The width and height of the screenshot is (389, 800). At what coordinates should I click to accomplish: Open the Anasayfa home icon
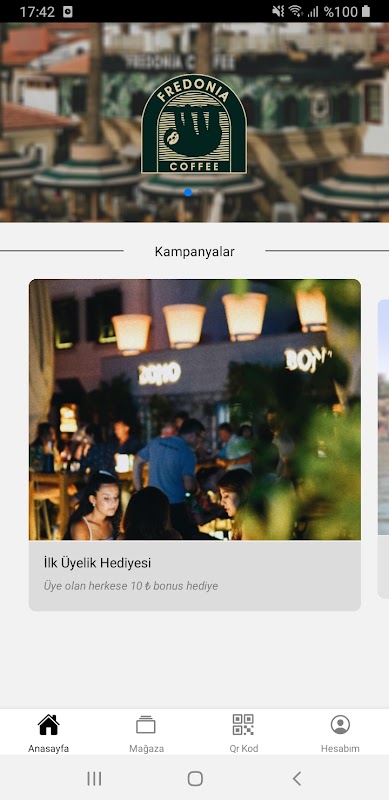(48, 724)
